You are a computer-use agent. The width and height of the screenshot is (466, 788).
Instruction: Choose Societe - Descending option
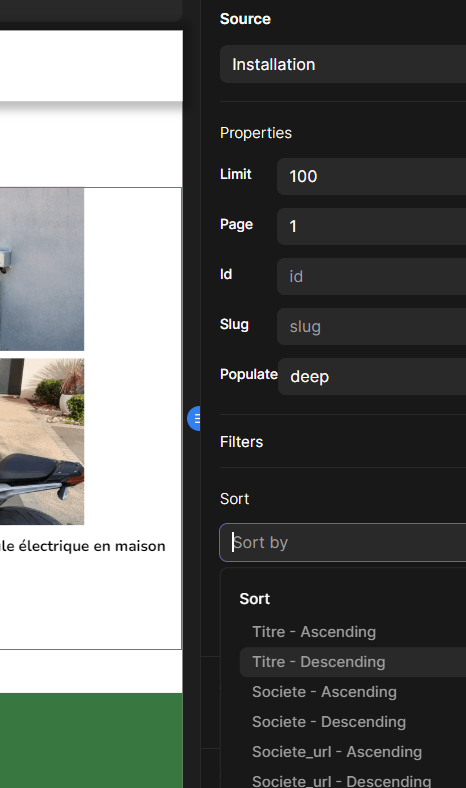[329, 722]
